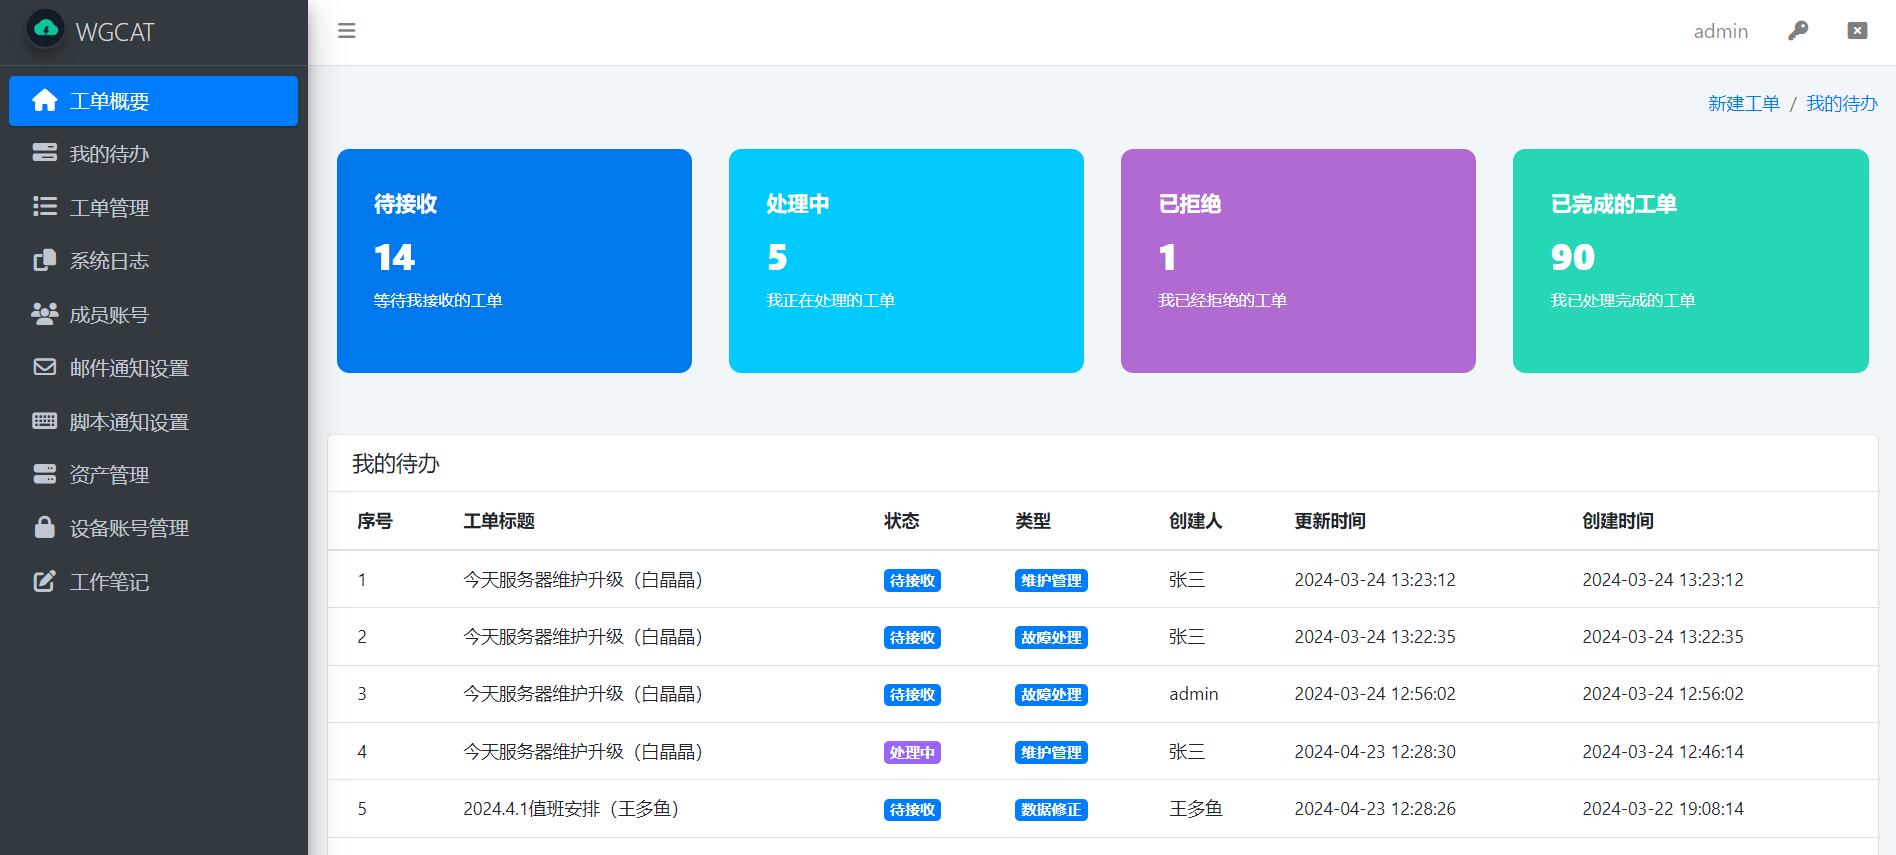
Task: Click the keyboard icon for 脚本通知设置
Action: click(45, 421)
